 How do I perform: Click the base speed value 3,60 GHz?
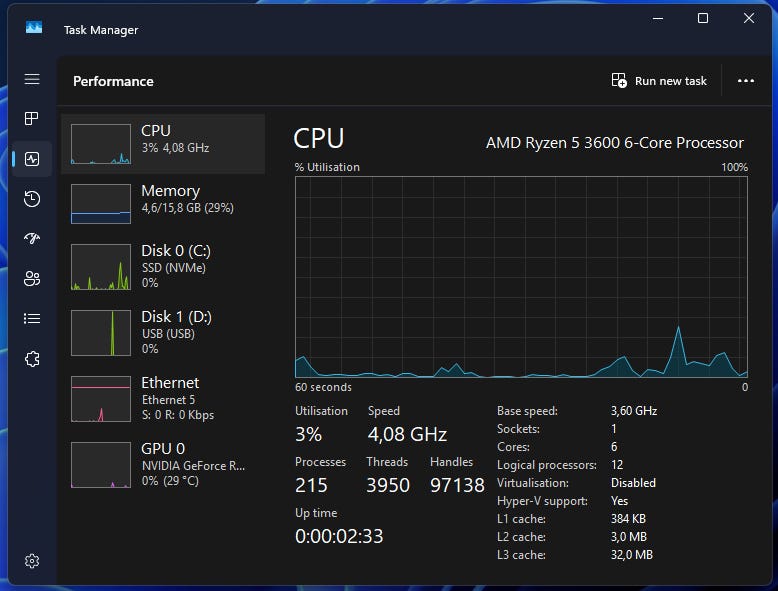[634, 411]
